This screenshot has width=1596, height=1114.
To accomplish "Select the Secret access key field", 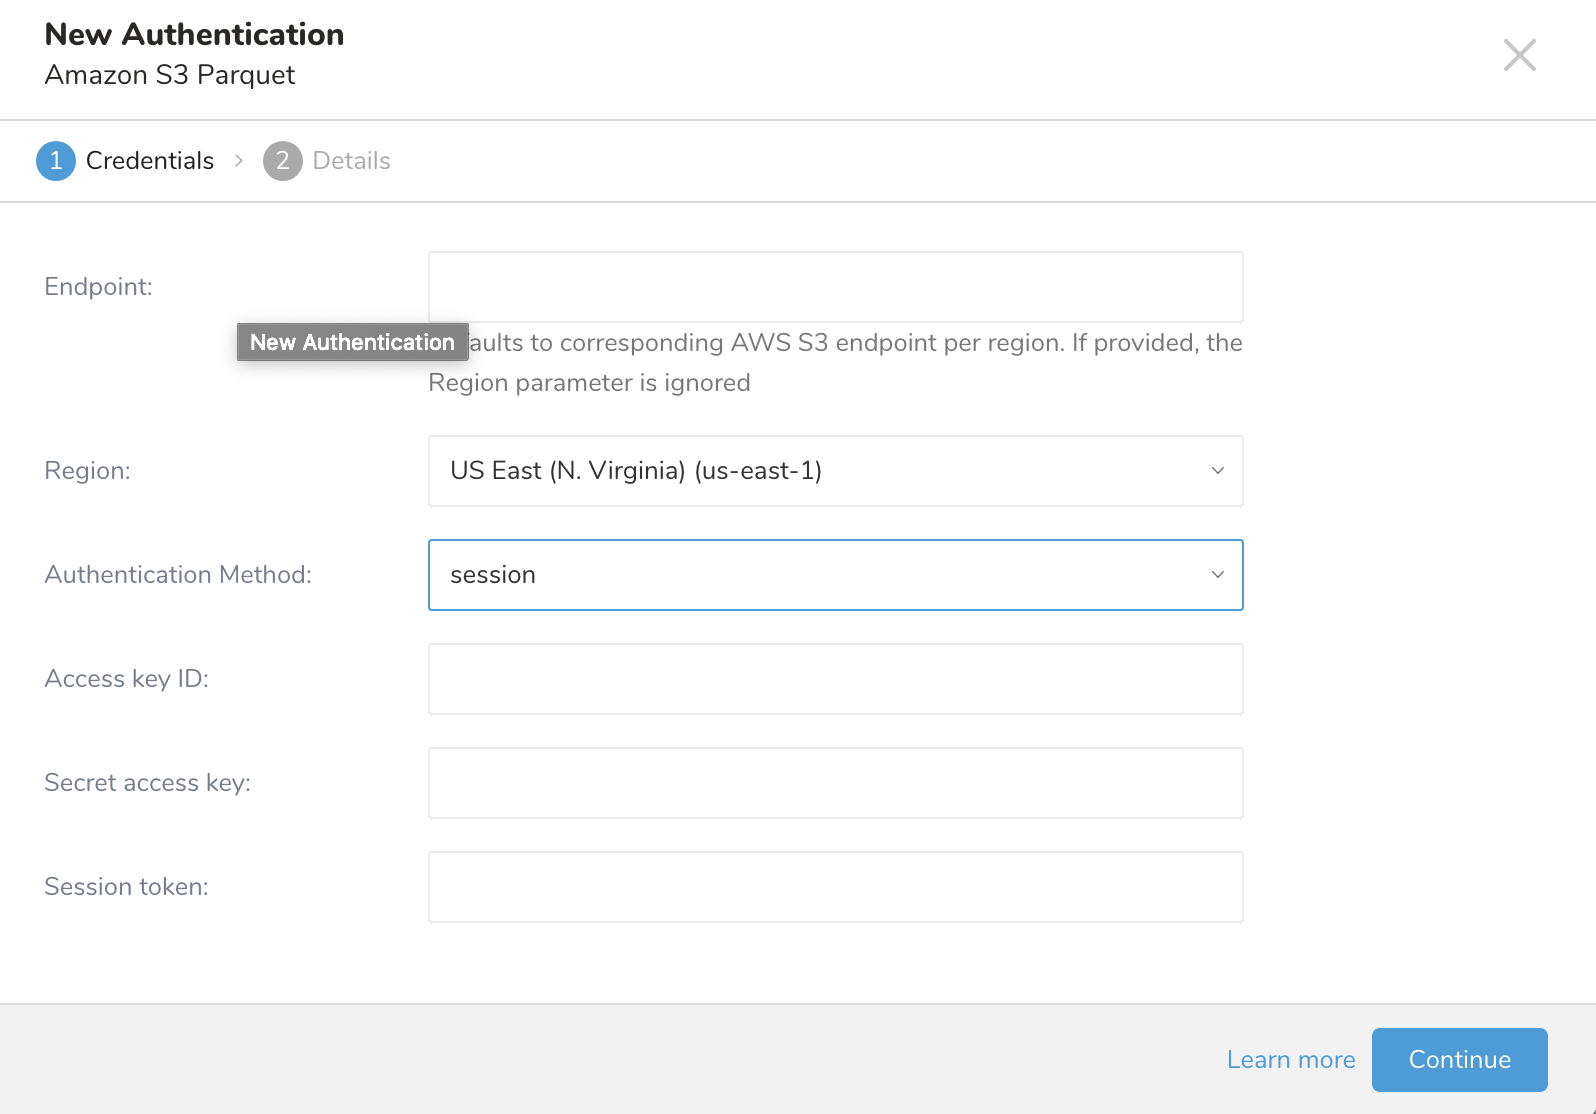I will pyautogui.click(x=835, y=783).
